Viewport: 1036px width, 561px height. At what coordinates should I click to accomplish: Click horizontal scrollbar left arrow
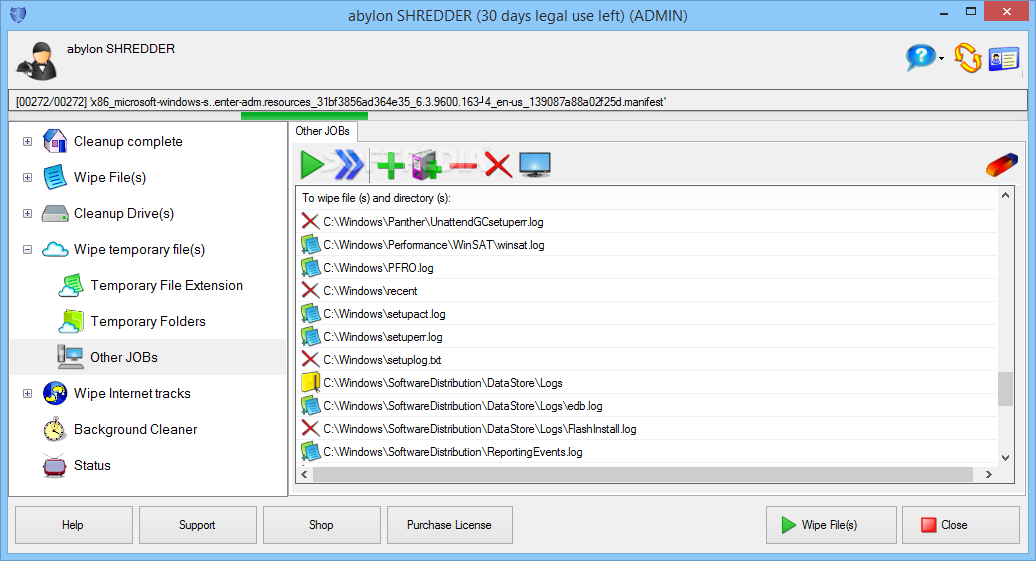pyautogui.click(x=305, y=474)
